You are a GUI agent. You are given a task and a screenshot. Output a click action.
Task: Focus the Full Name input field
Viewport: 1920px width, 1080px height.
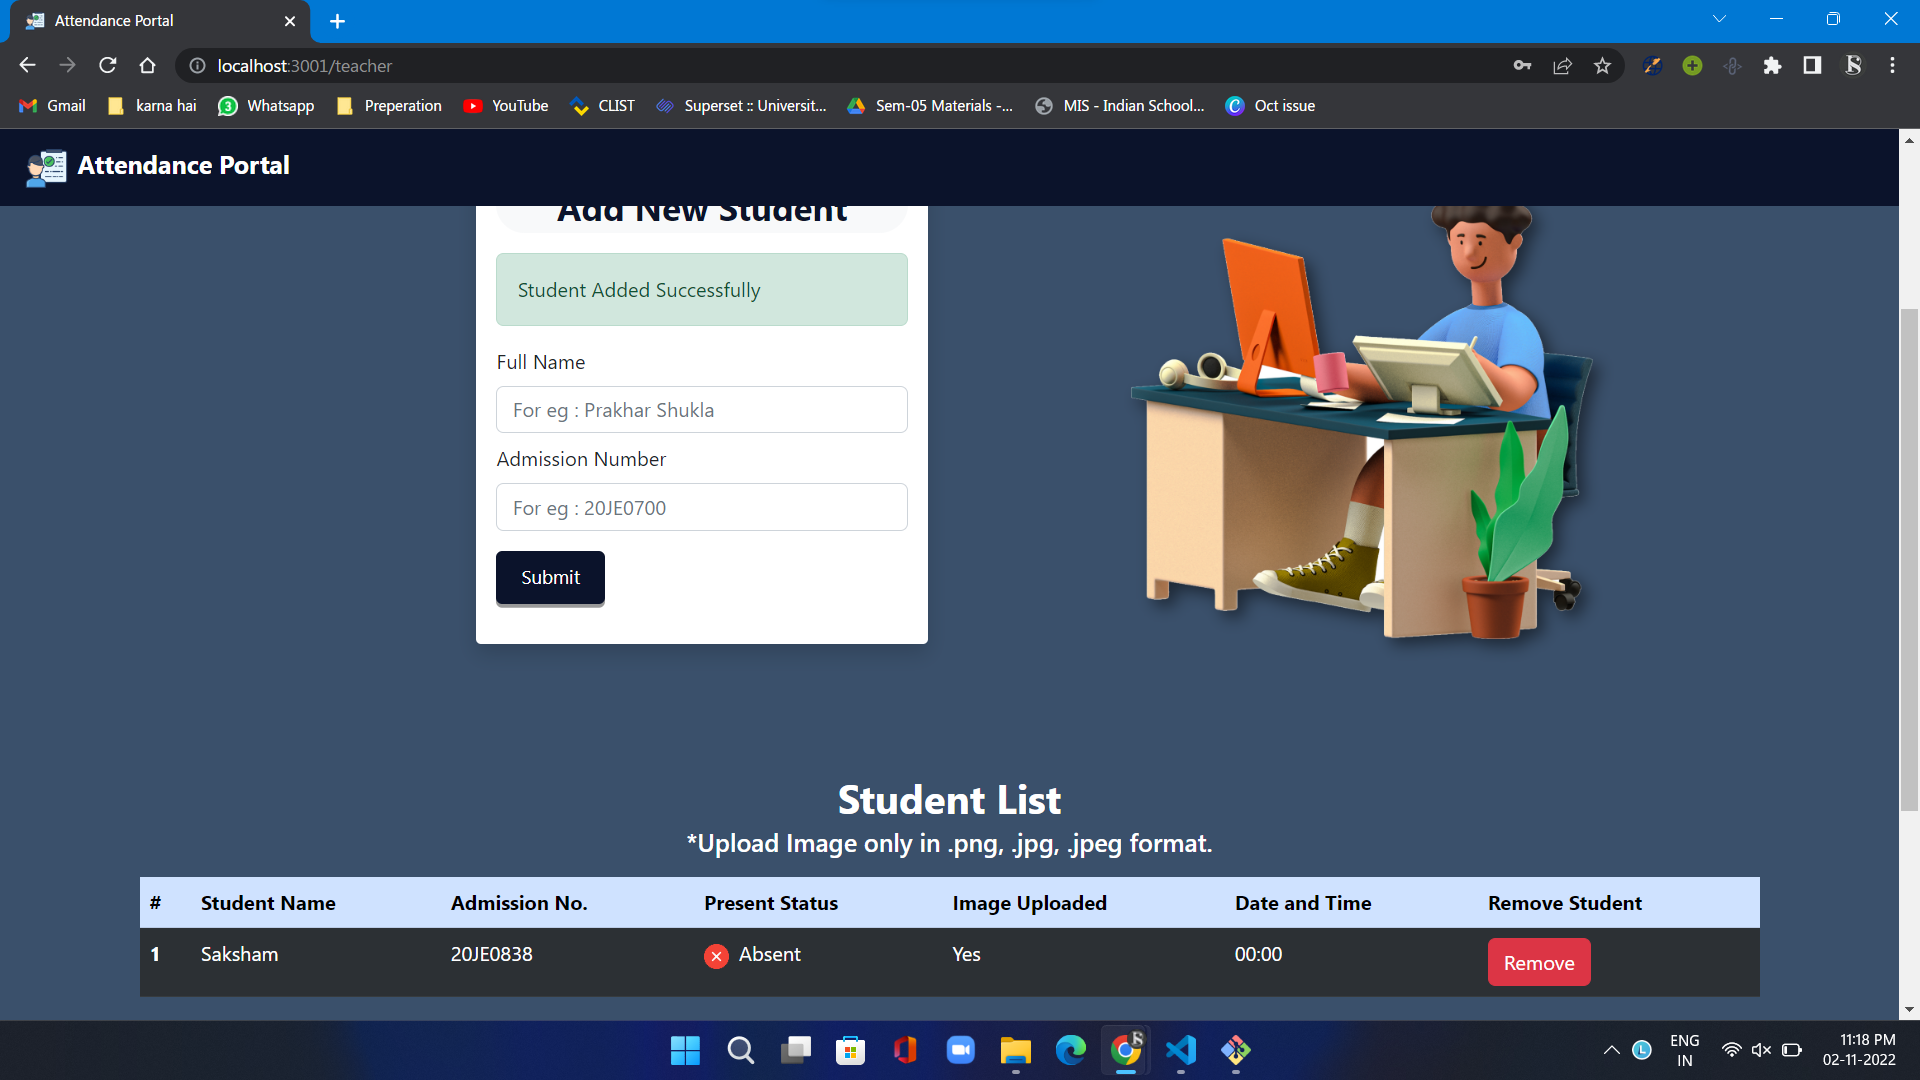click(x=701, y=410)
